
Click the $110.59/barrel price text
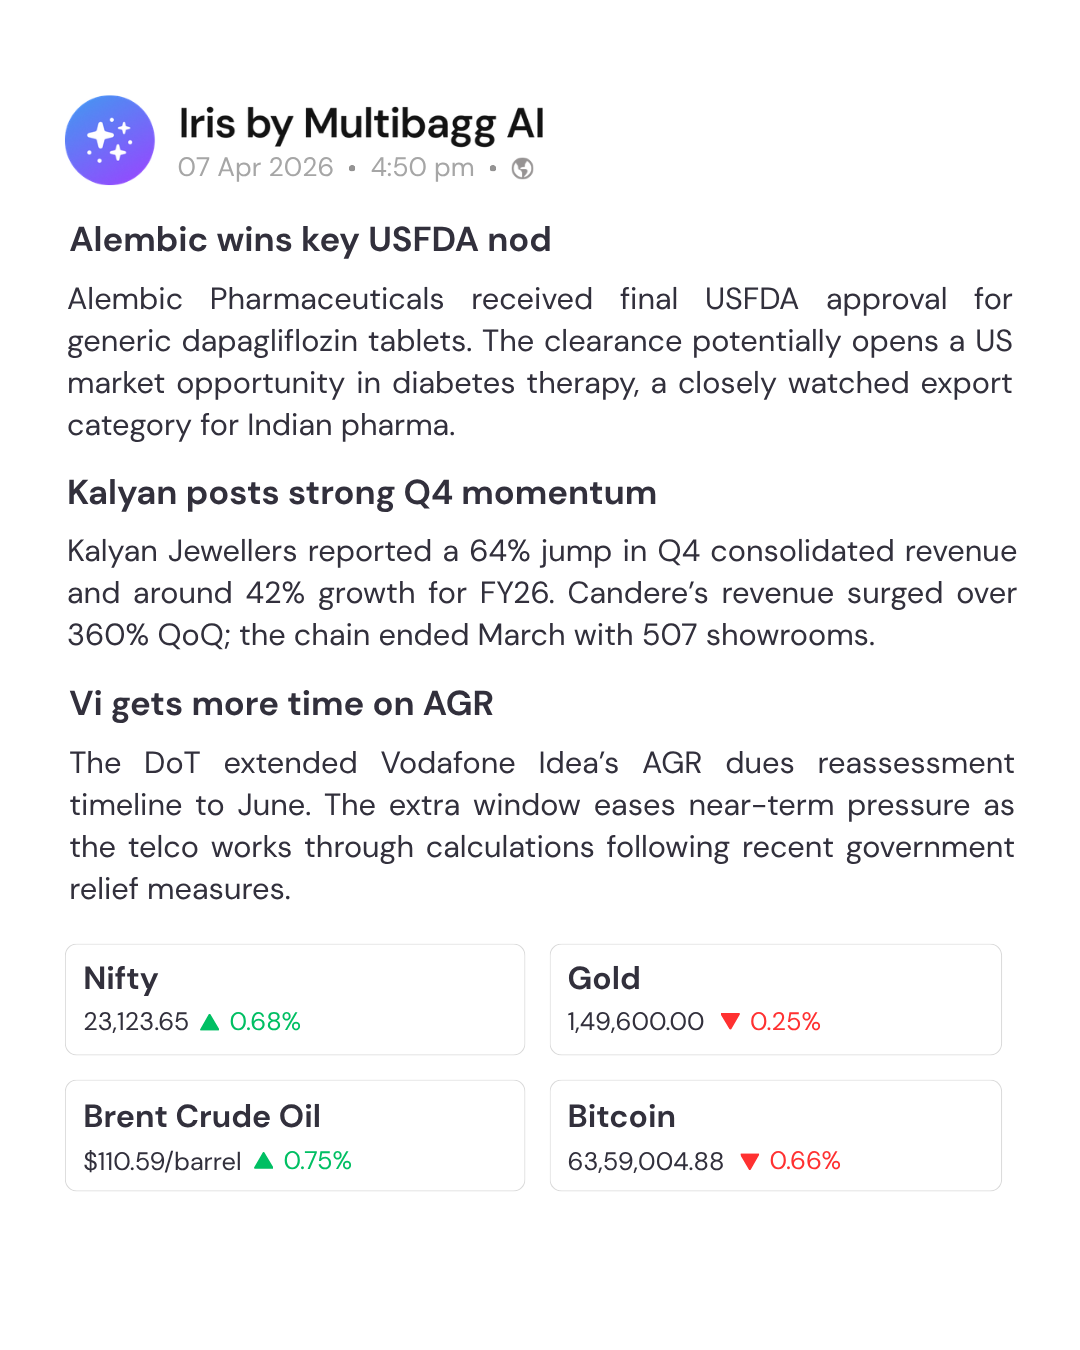163,1161
